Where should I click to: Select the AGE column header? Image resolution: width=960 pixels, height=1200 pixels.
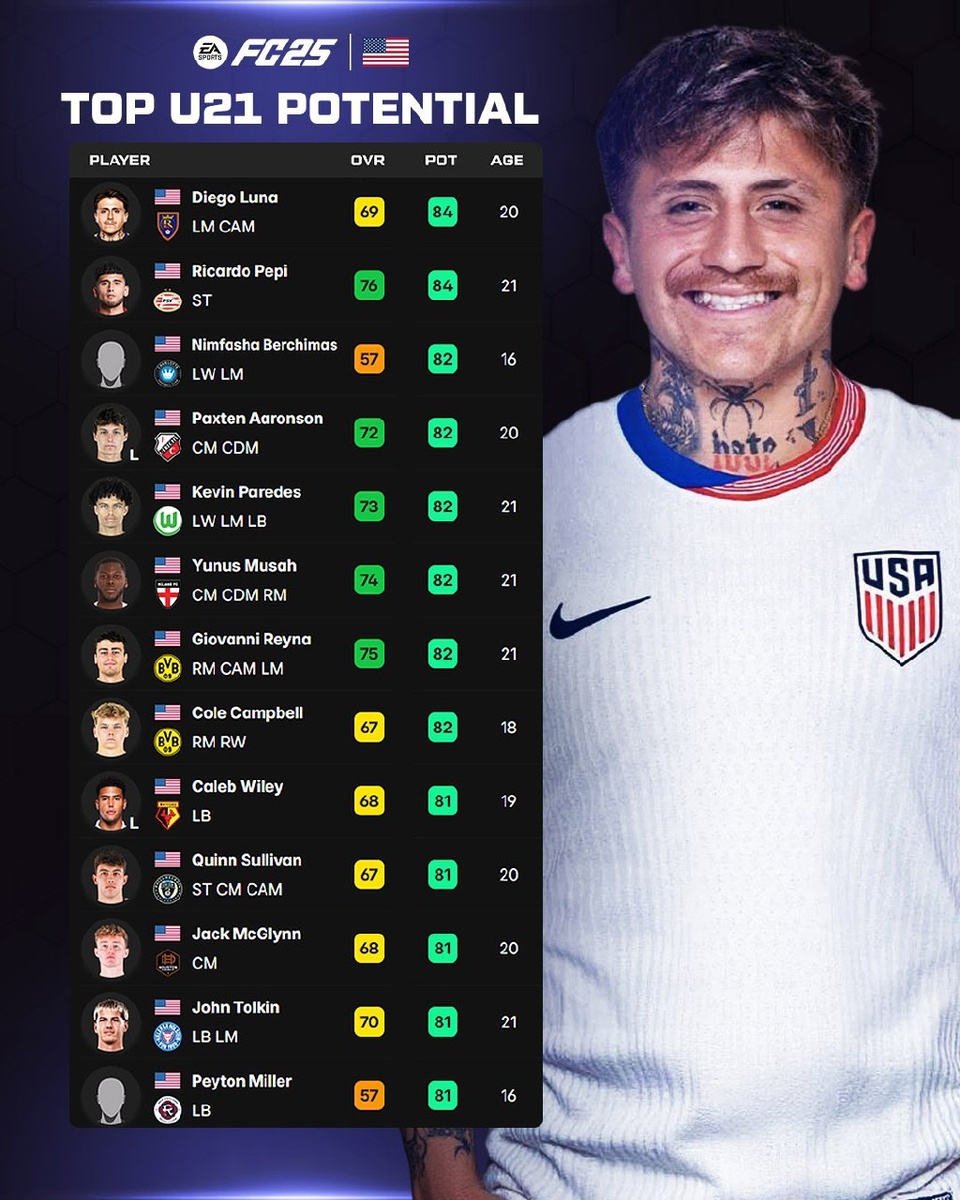tap(507, 160)
